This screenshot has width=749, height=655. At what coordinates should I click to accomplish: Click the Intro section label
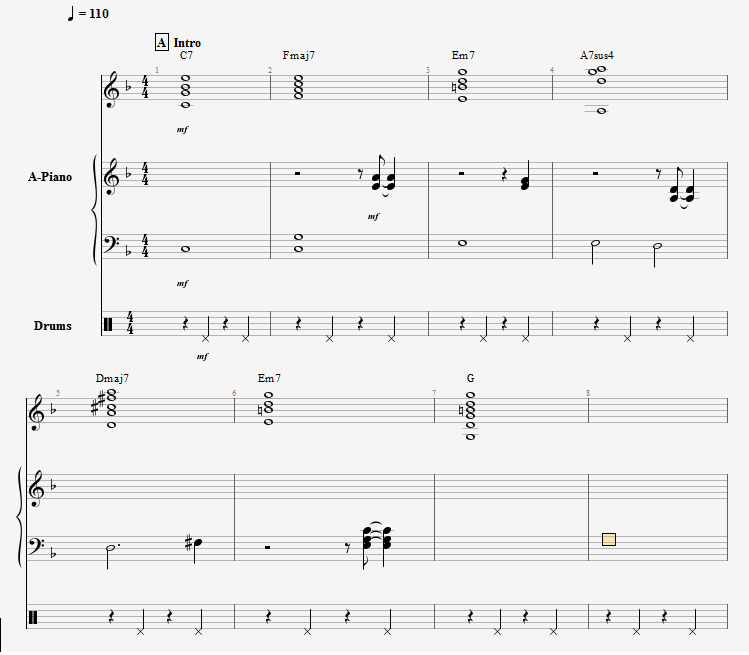point(187,43)
